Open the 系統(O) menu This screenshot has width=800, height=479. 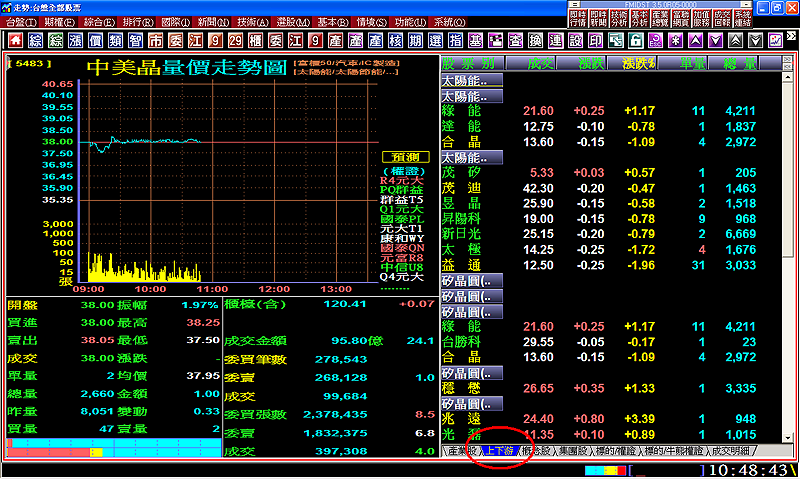pyautogui.click(x=449, y=22)
